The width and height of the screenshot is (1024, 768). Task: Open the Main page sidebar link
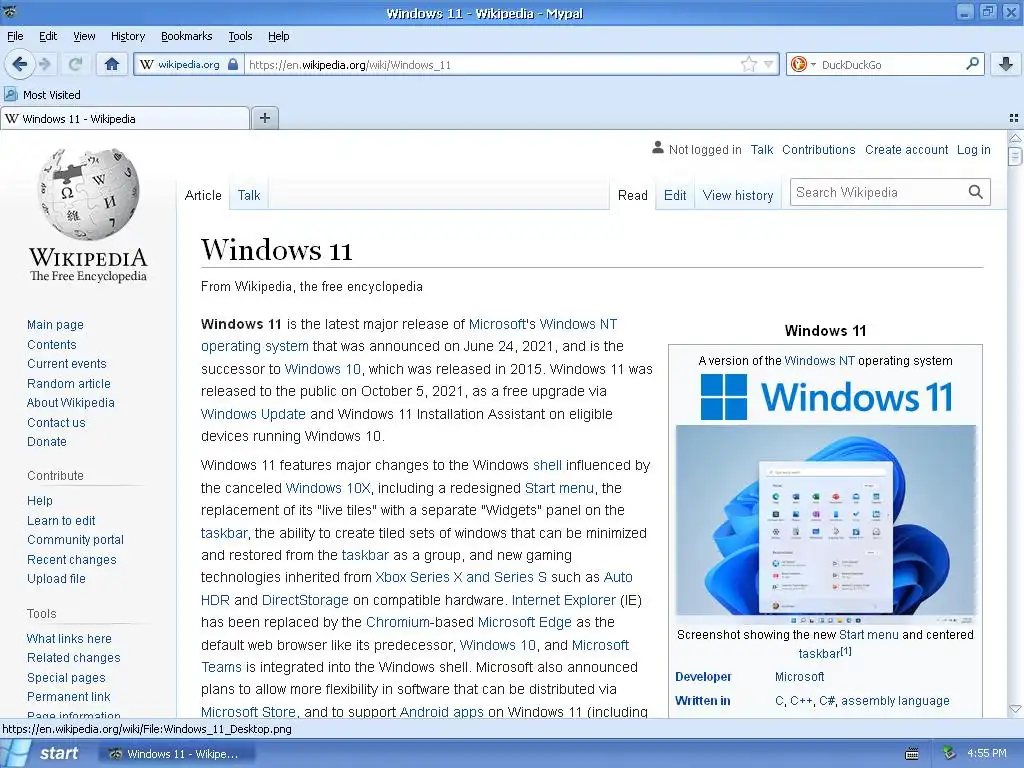pyautogui.click(x=56, y=325)
